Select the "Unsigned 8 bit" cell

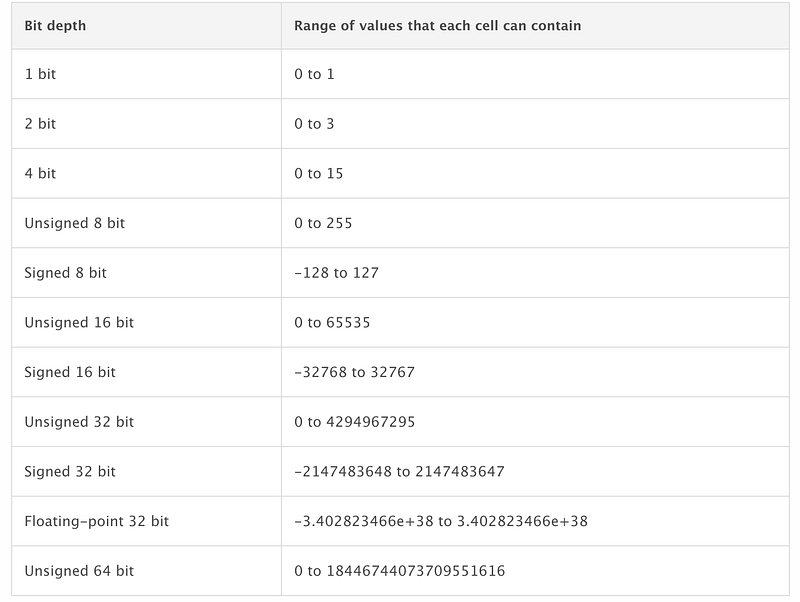pos(74,223)
